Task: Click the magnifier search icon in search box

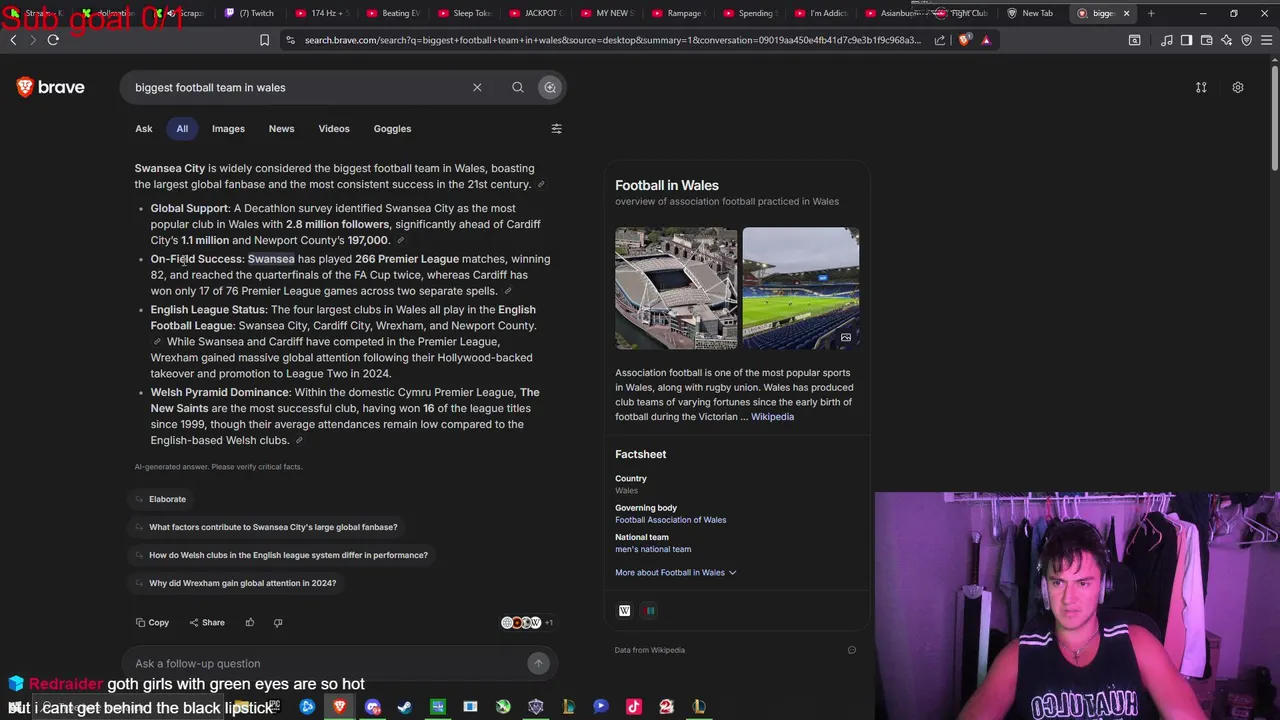Action: [518, 88]
